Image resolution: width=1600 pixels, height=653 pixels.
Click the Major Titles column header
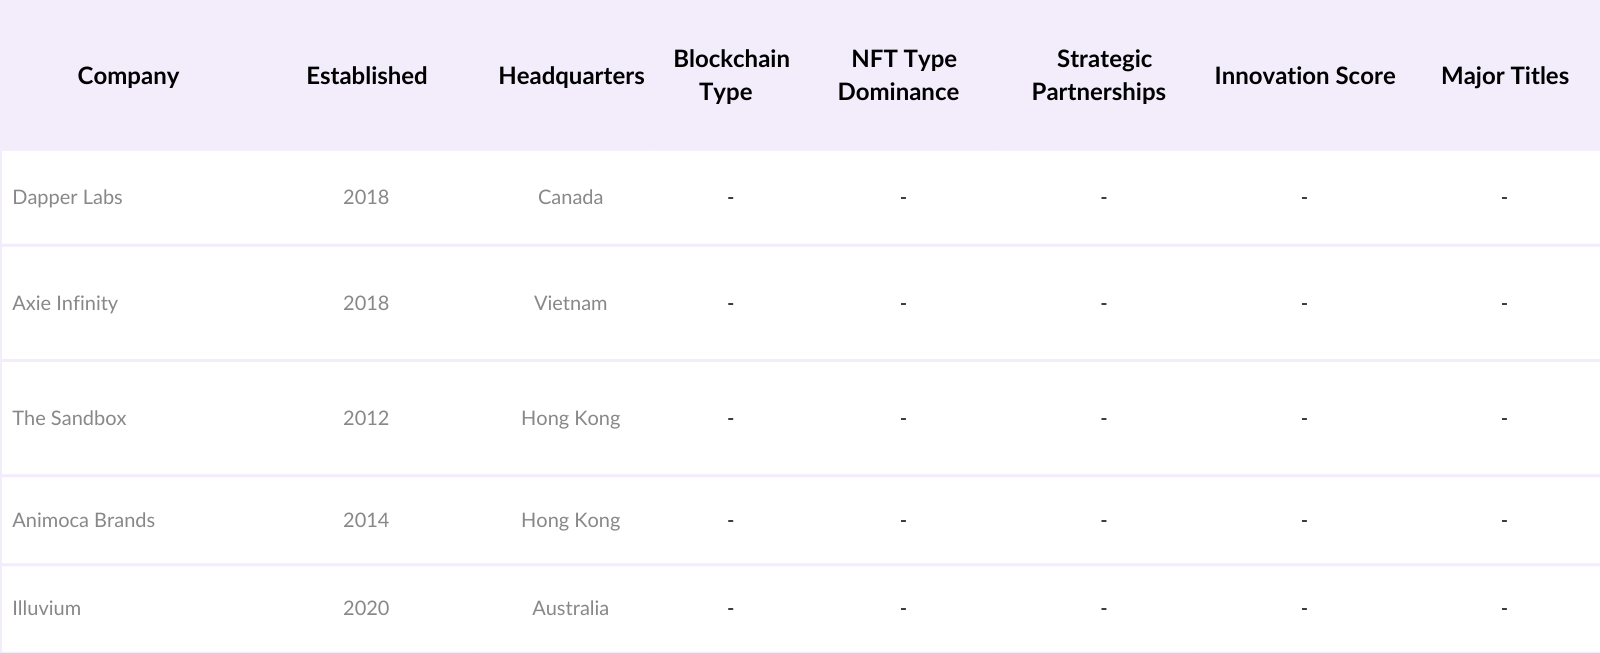click(1504, 76)
